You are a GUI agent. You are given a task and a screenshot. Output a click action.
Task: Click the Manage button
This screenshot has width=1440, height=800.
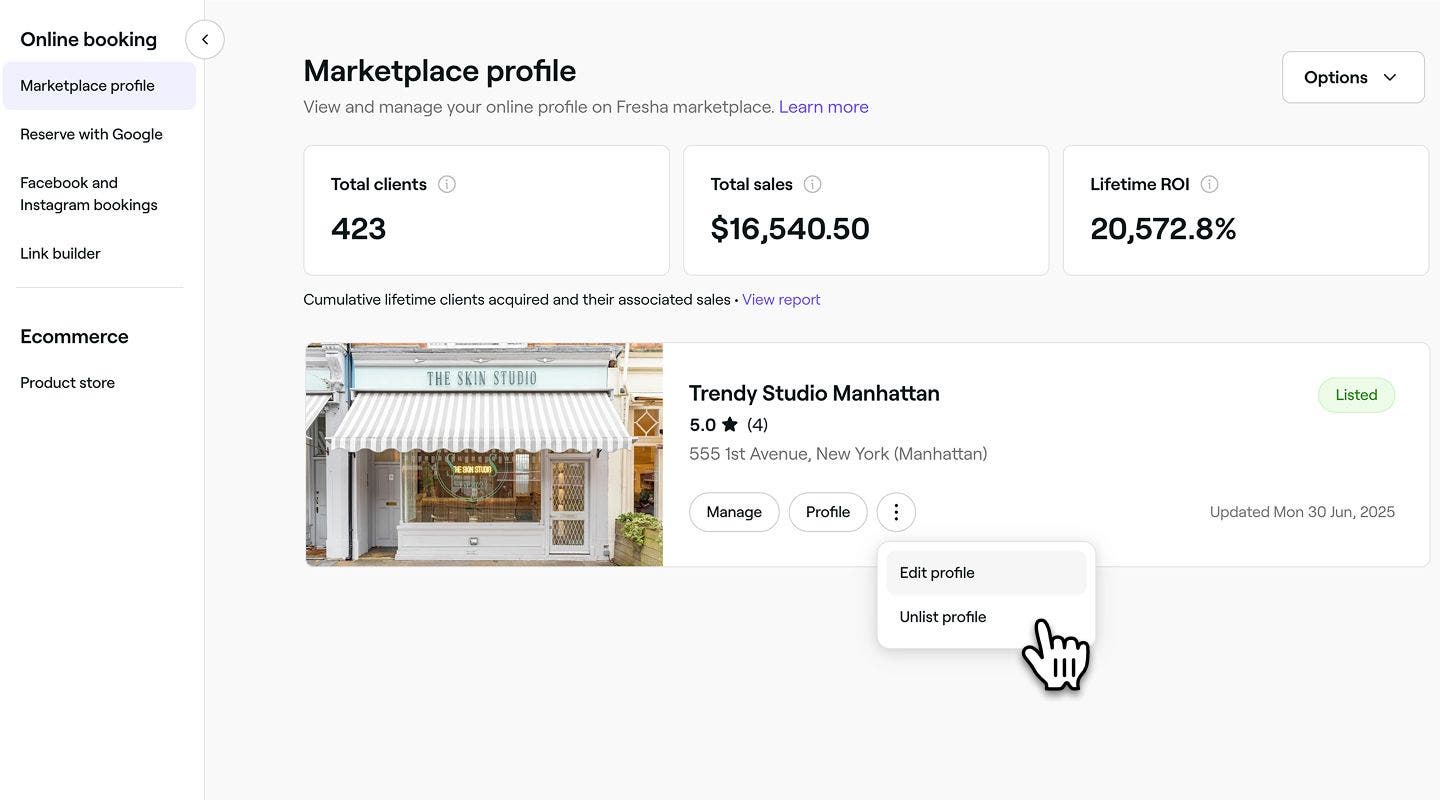pos(734,512)
